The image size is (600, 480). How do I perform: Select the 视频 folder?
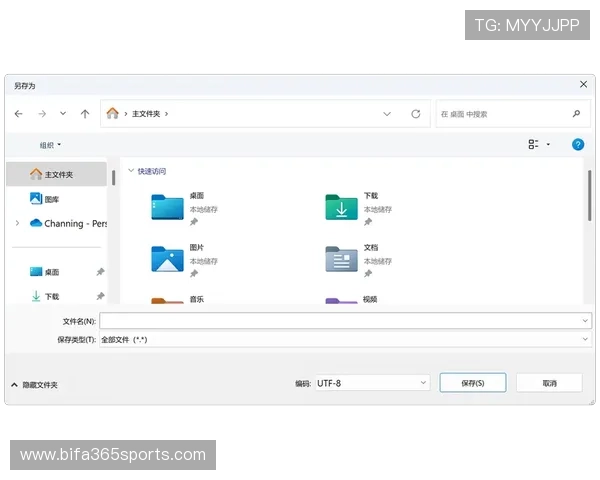click(x=352, y=299)
